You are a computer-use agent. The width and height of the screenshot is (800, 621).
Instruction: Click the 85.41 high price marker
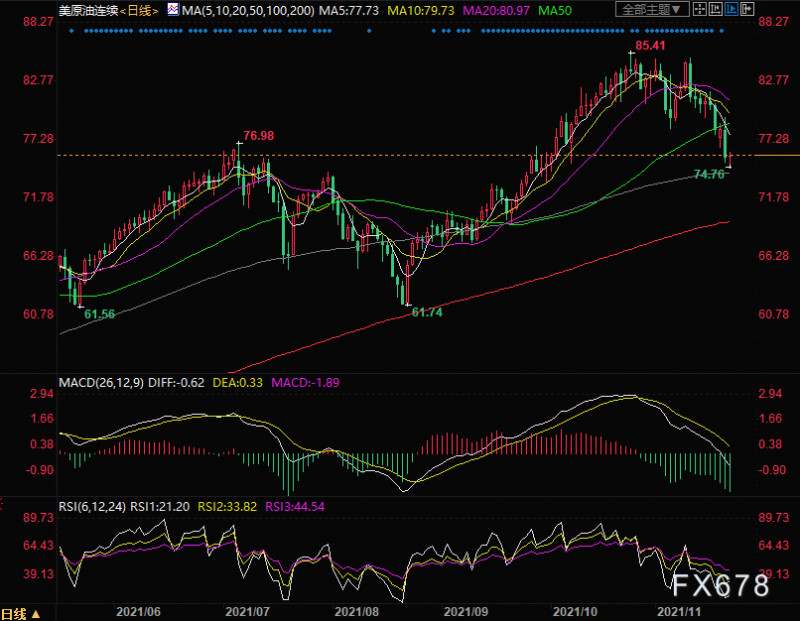[651, 45]
